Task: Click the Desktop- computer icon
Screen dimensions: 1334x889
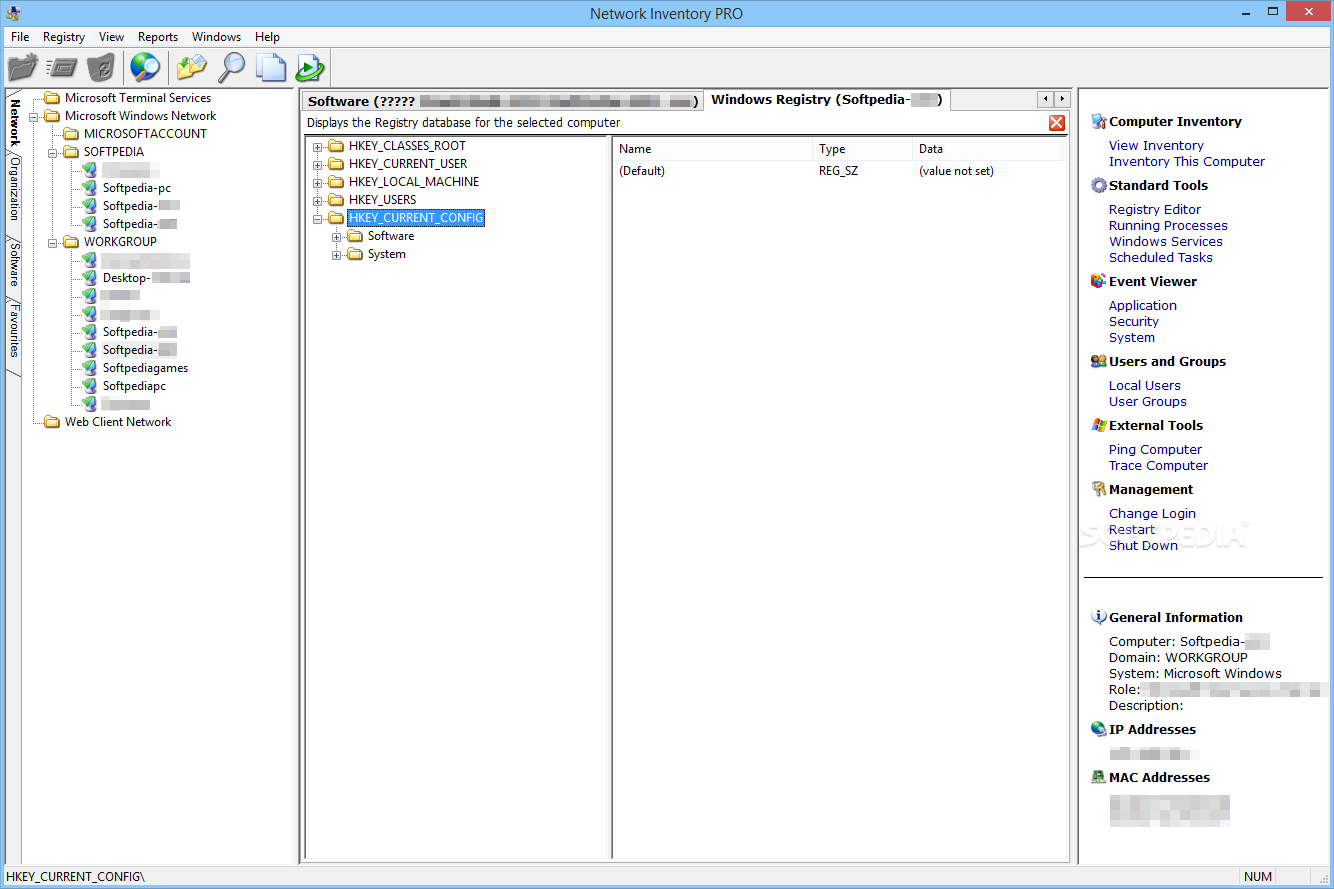Action: point(90,278)
